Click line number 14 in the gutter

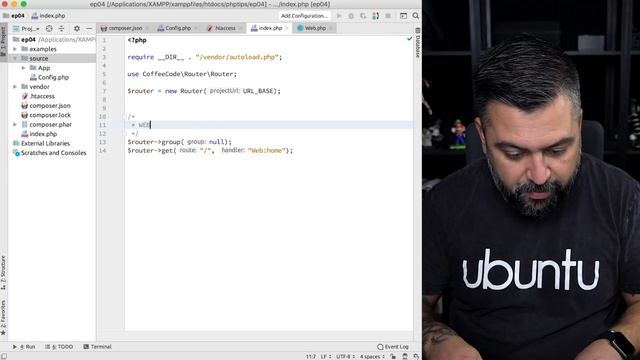(102, 151)
